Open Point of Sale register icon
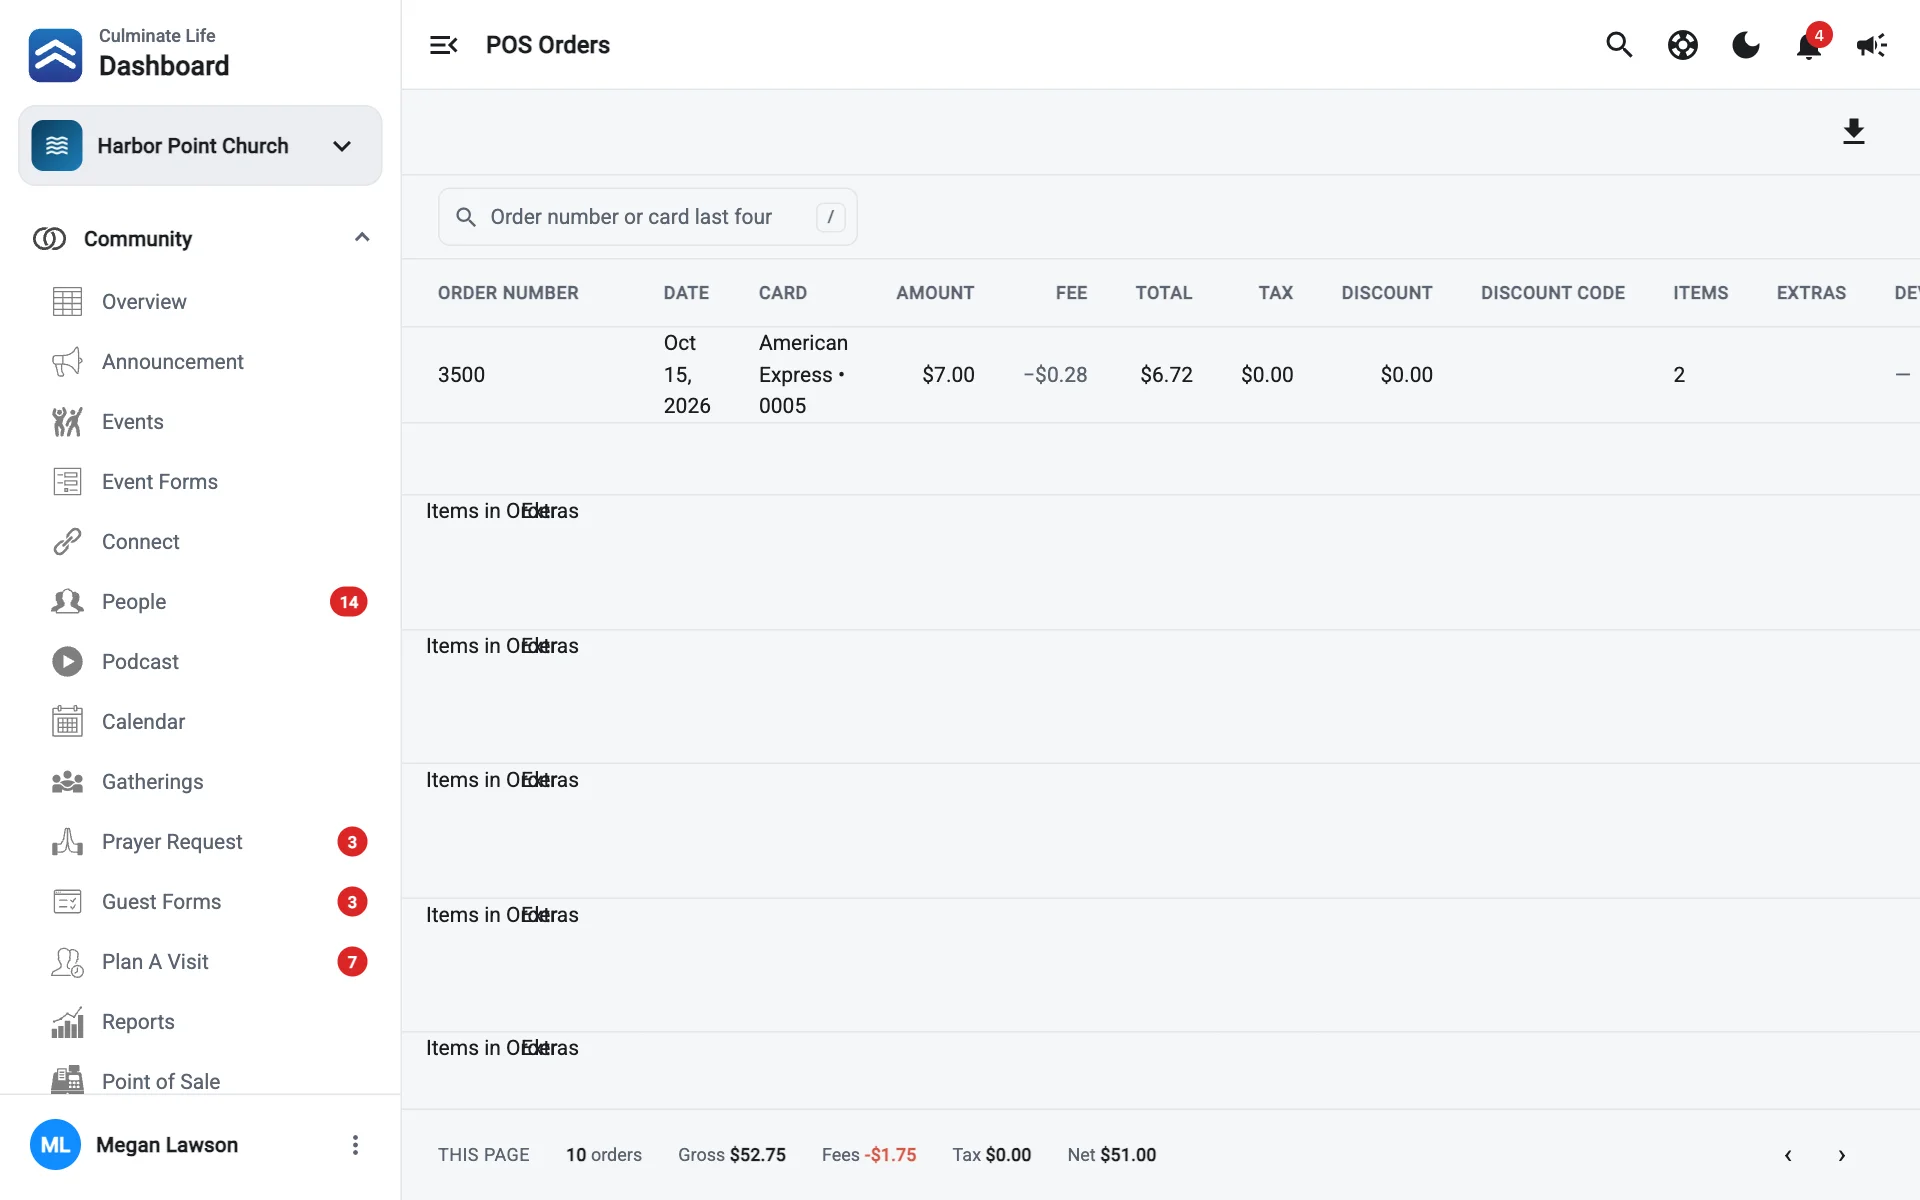The width and height of the screenshot is (1920, 1200). [x=67, y=1081]
